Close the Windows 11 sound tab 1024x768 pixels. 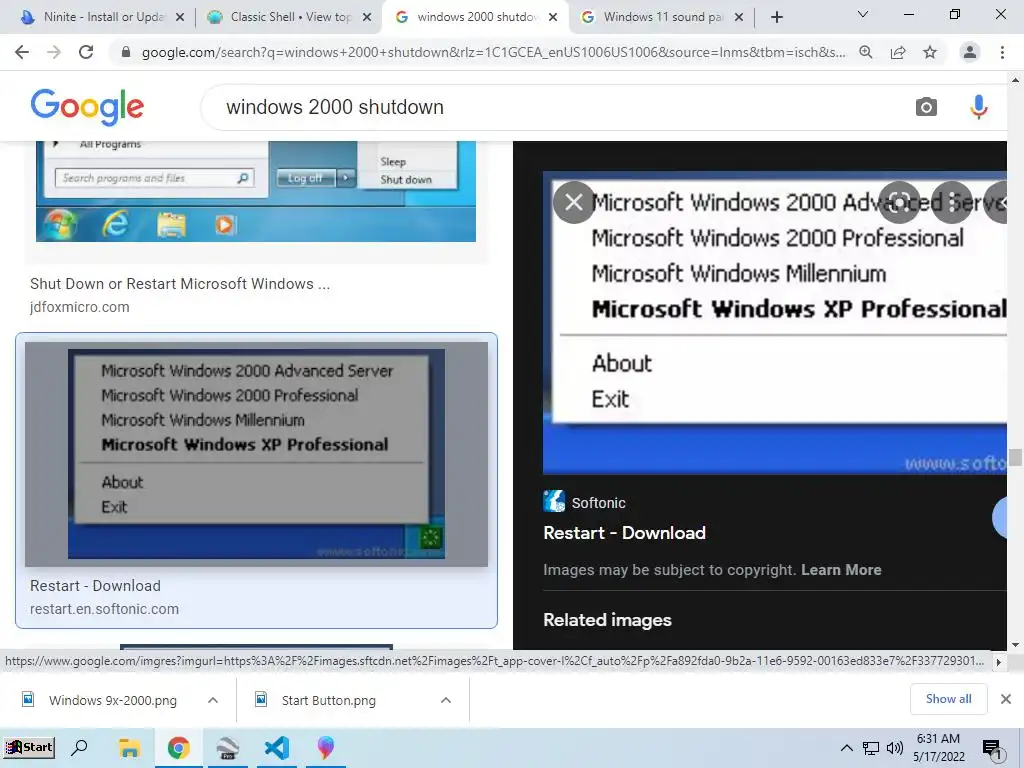739,18
